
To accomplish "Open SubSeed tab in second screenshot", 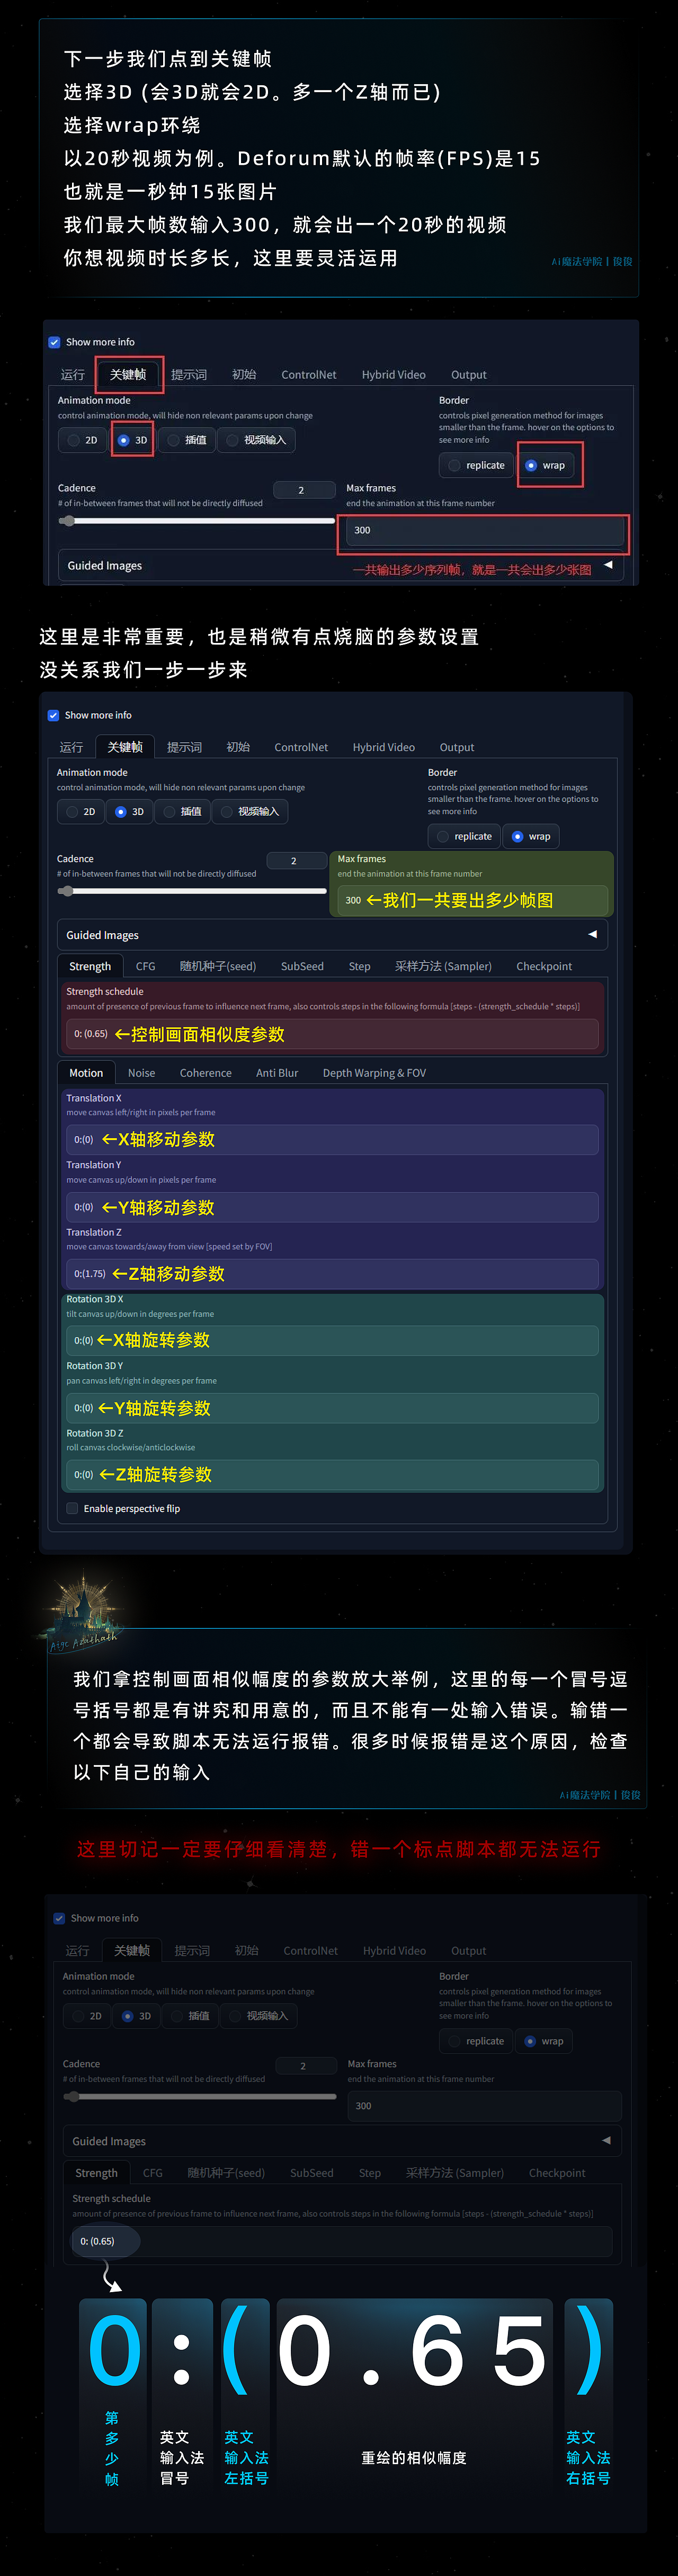I will click(302, 966).
